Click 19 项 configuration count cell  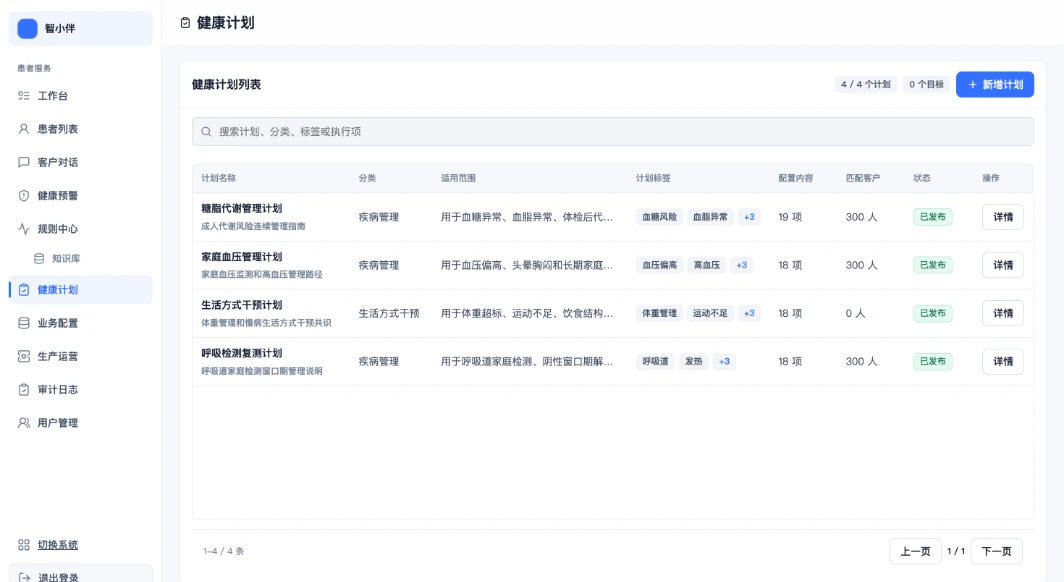[x=790, y=217]
